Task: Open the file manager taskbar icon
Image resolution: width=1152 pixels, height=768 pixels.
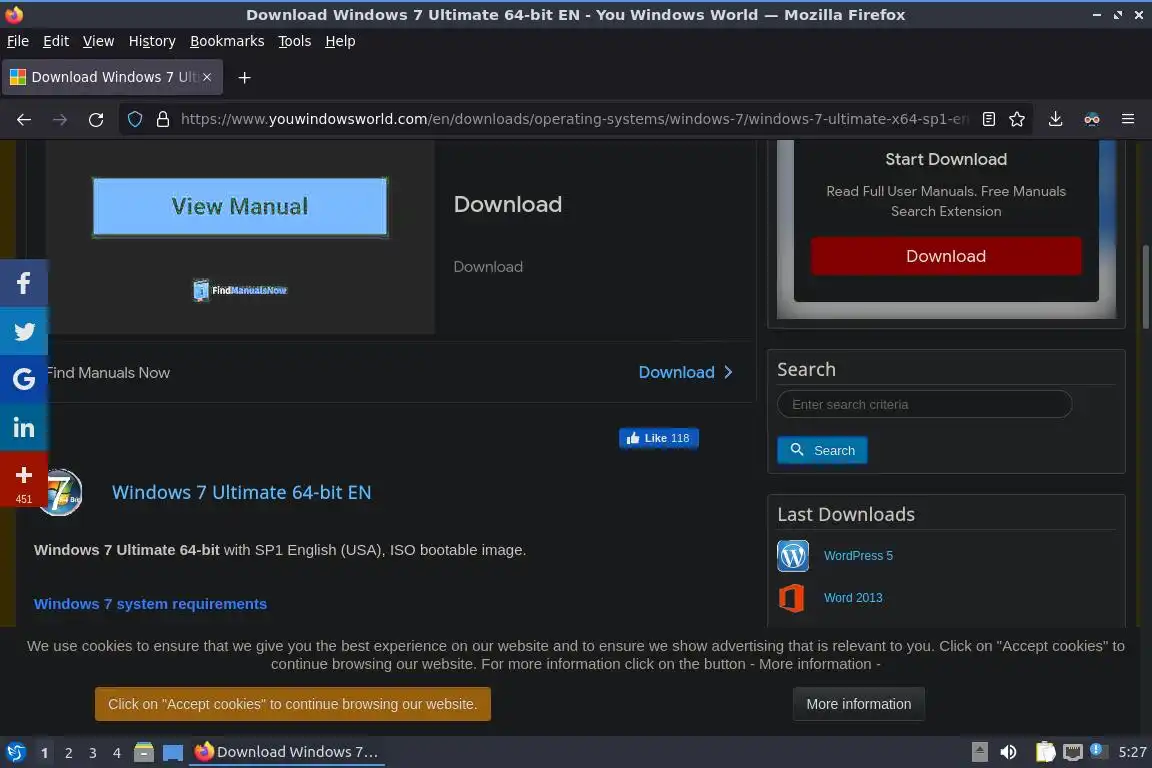Action: click(144, 752)
